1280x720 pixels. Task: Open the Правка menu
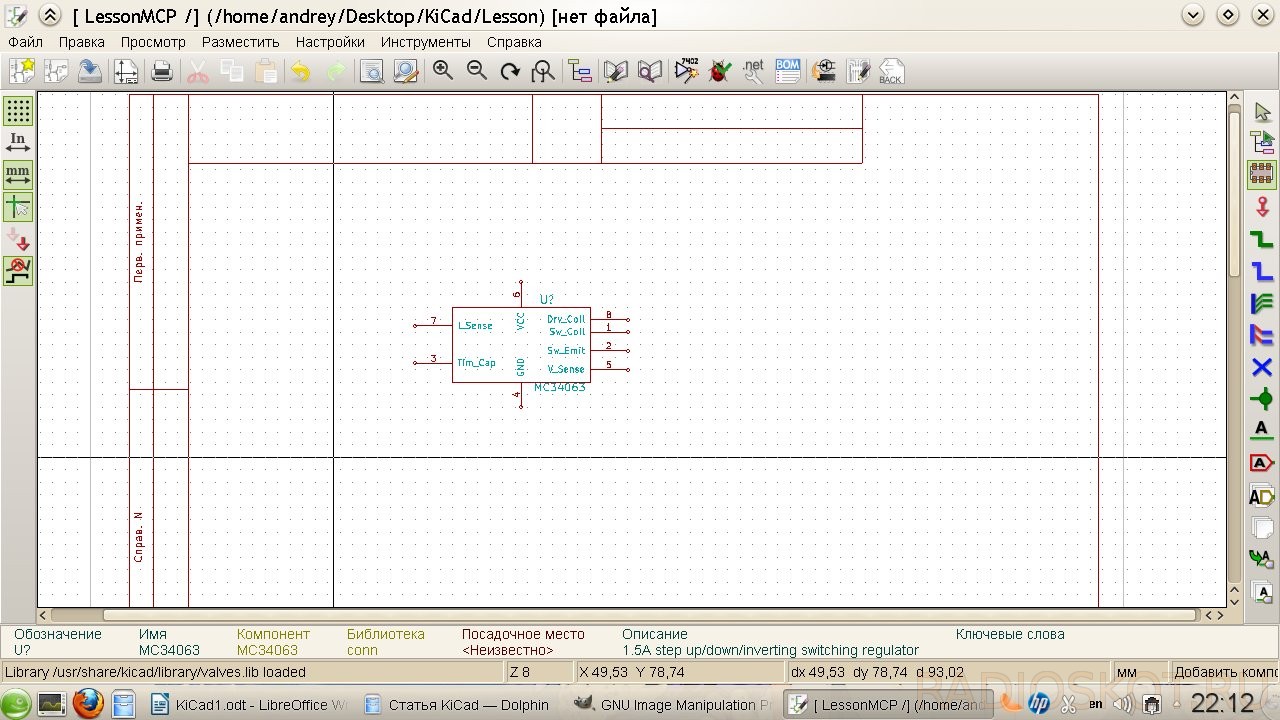[x=82, y=42]
